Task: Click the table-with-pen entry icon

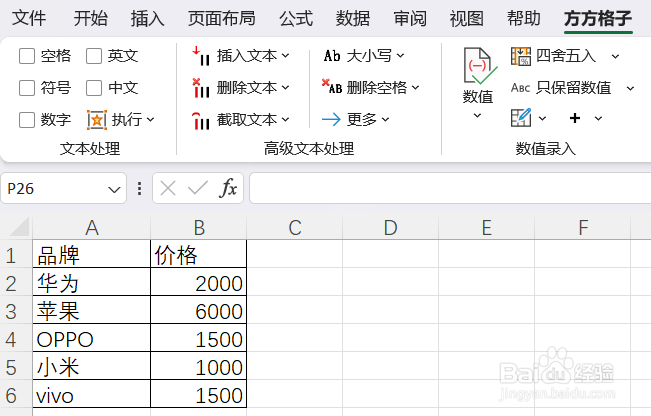Action: [x=521, y=118]
